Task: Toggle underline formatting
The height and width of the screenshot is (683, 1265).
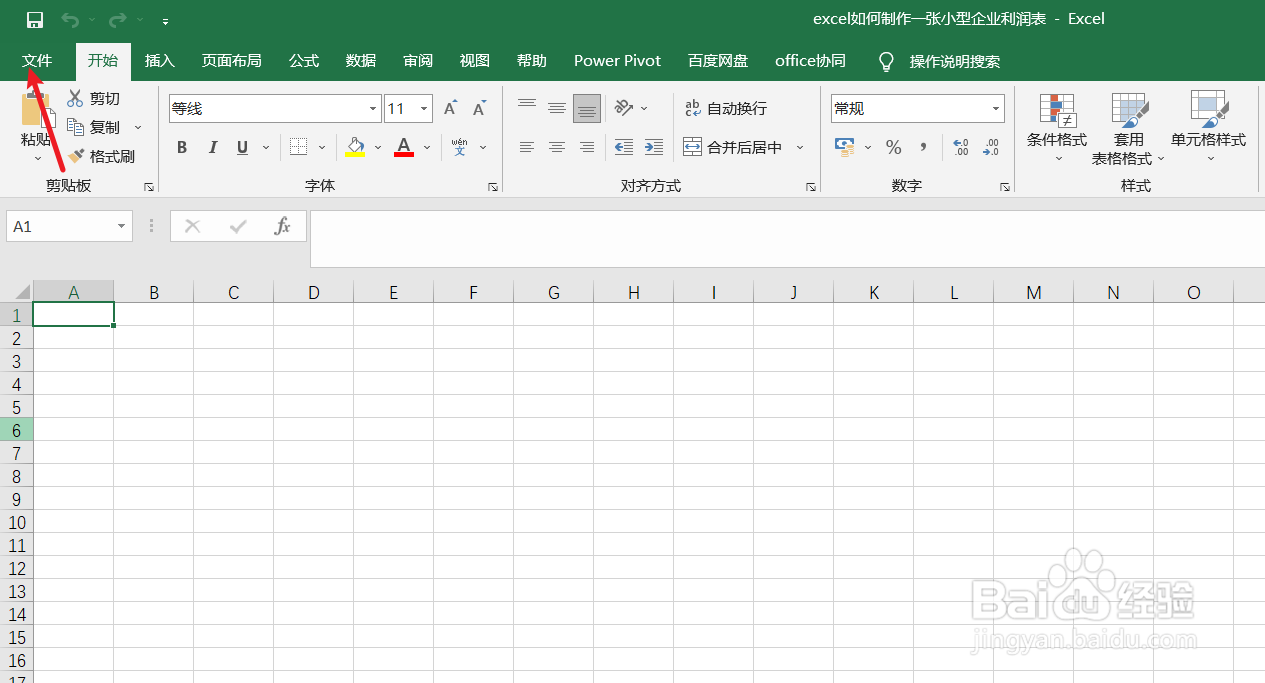Action: (242, 148)
